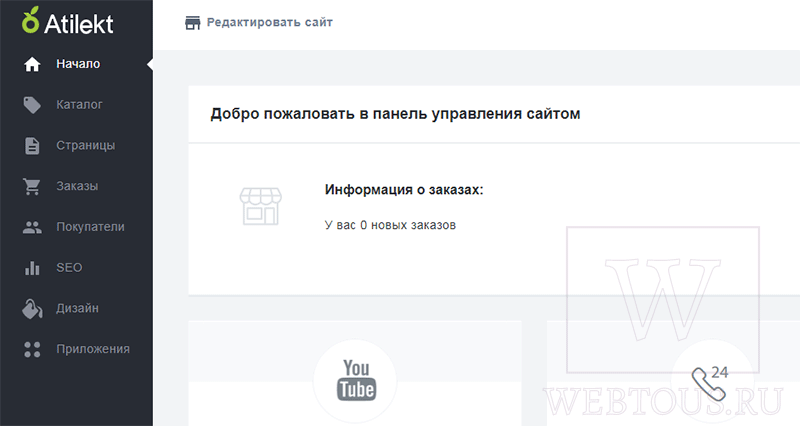Click the paint bucket icon beside Дизайн
The image size is (800, 426).
[32, 309]
